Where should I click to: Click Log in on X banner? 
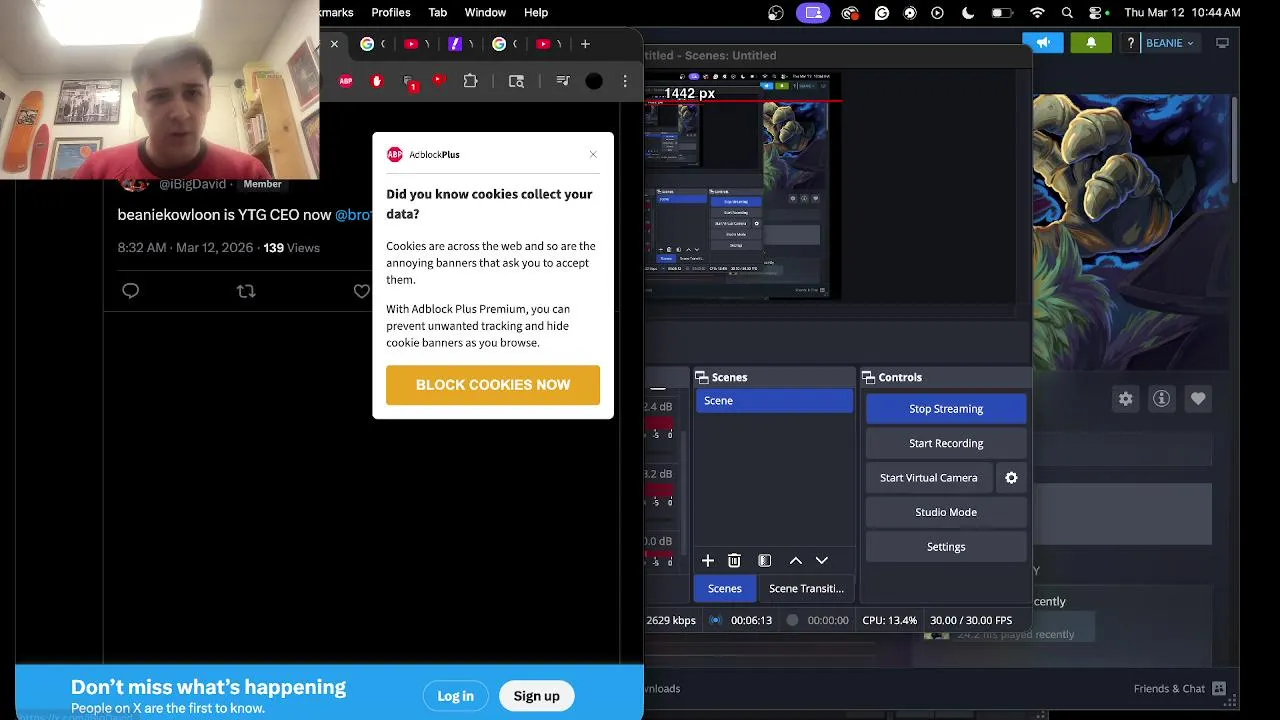click(x=455, y=696)
